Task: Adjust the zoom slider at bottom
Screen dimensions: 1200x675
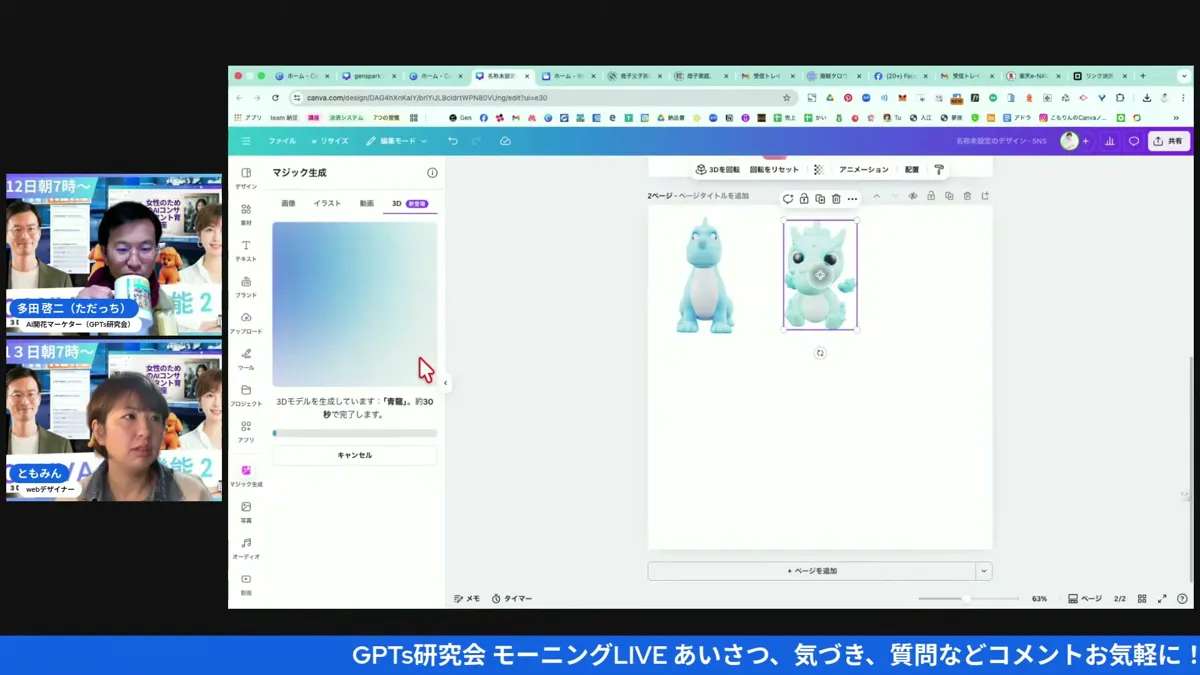Action: tap(968, 599)
